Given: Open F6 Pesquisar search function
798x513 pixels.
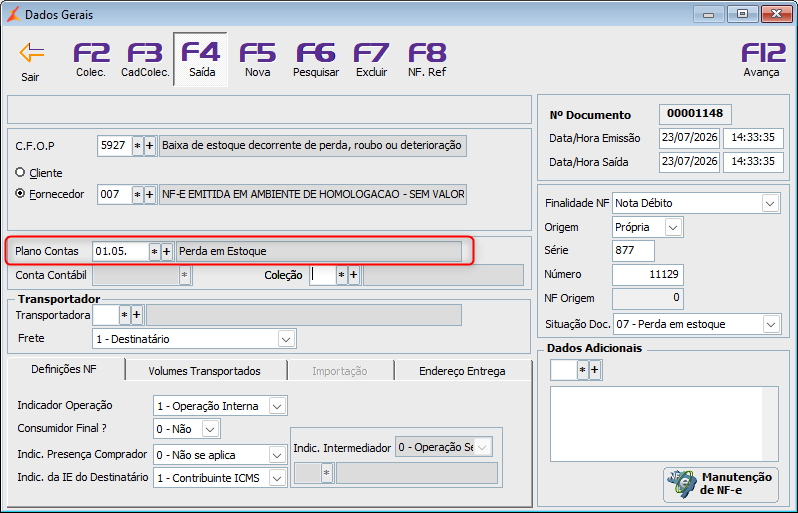Looking at the screenshot, I should pos(316,60).
